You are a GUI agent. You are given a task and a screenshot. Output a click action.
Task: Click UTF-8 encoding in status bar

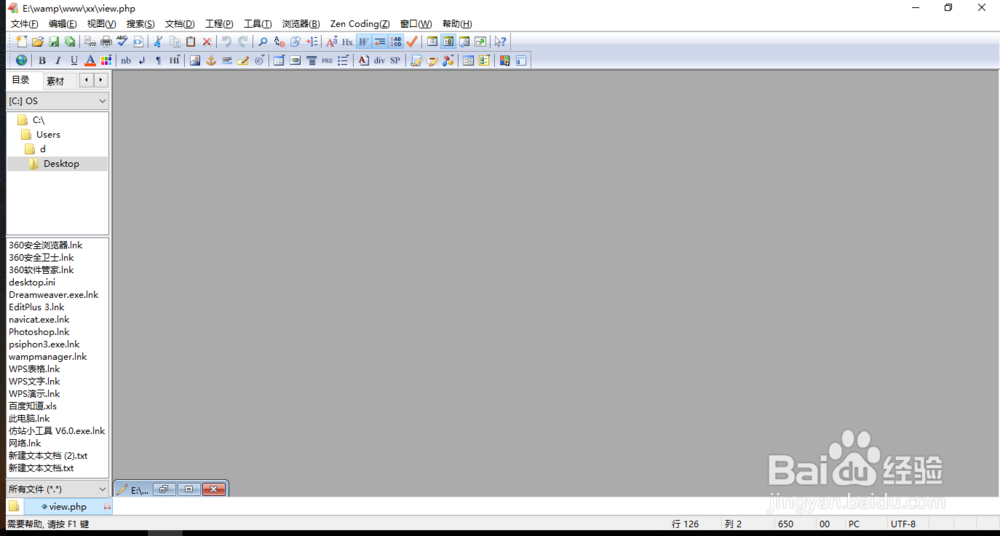903,524
